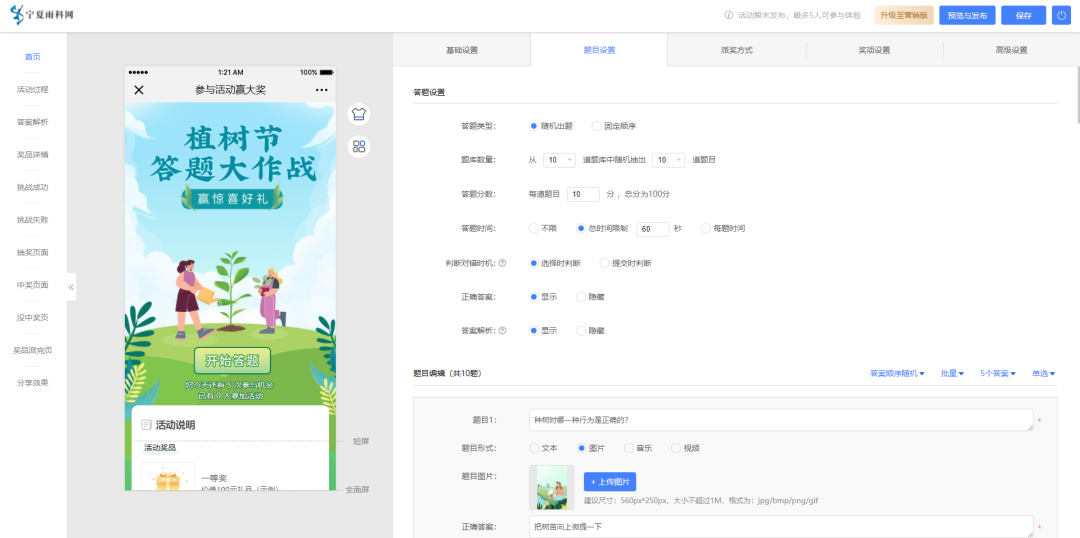The width and height of the screenshot is (1080, 538).
Task: Select 不限 for answer time
Action: [533, 228]
